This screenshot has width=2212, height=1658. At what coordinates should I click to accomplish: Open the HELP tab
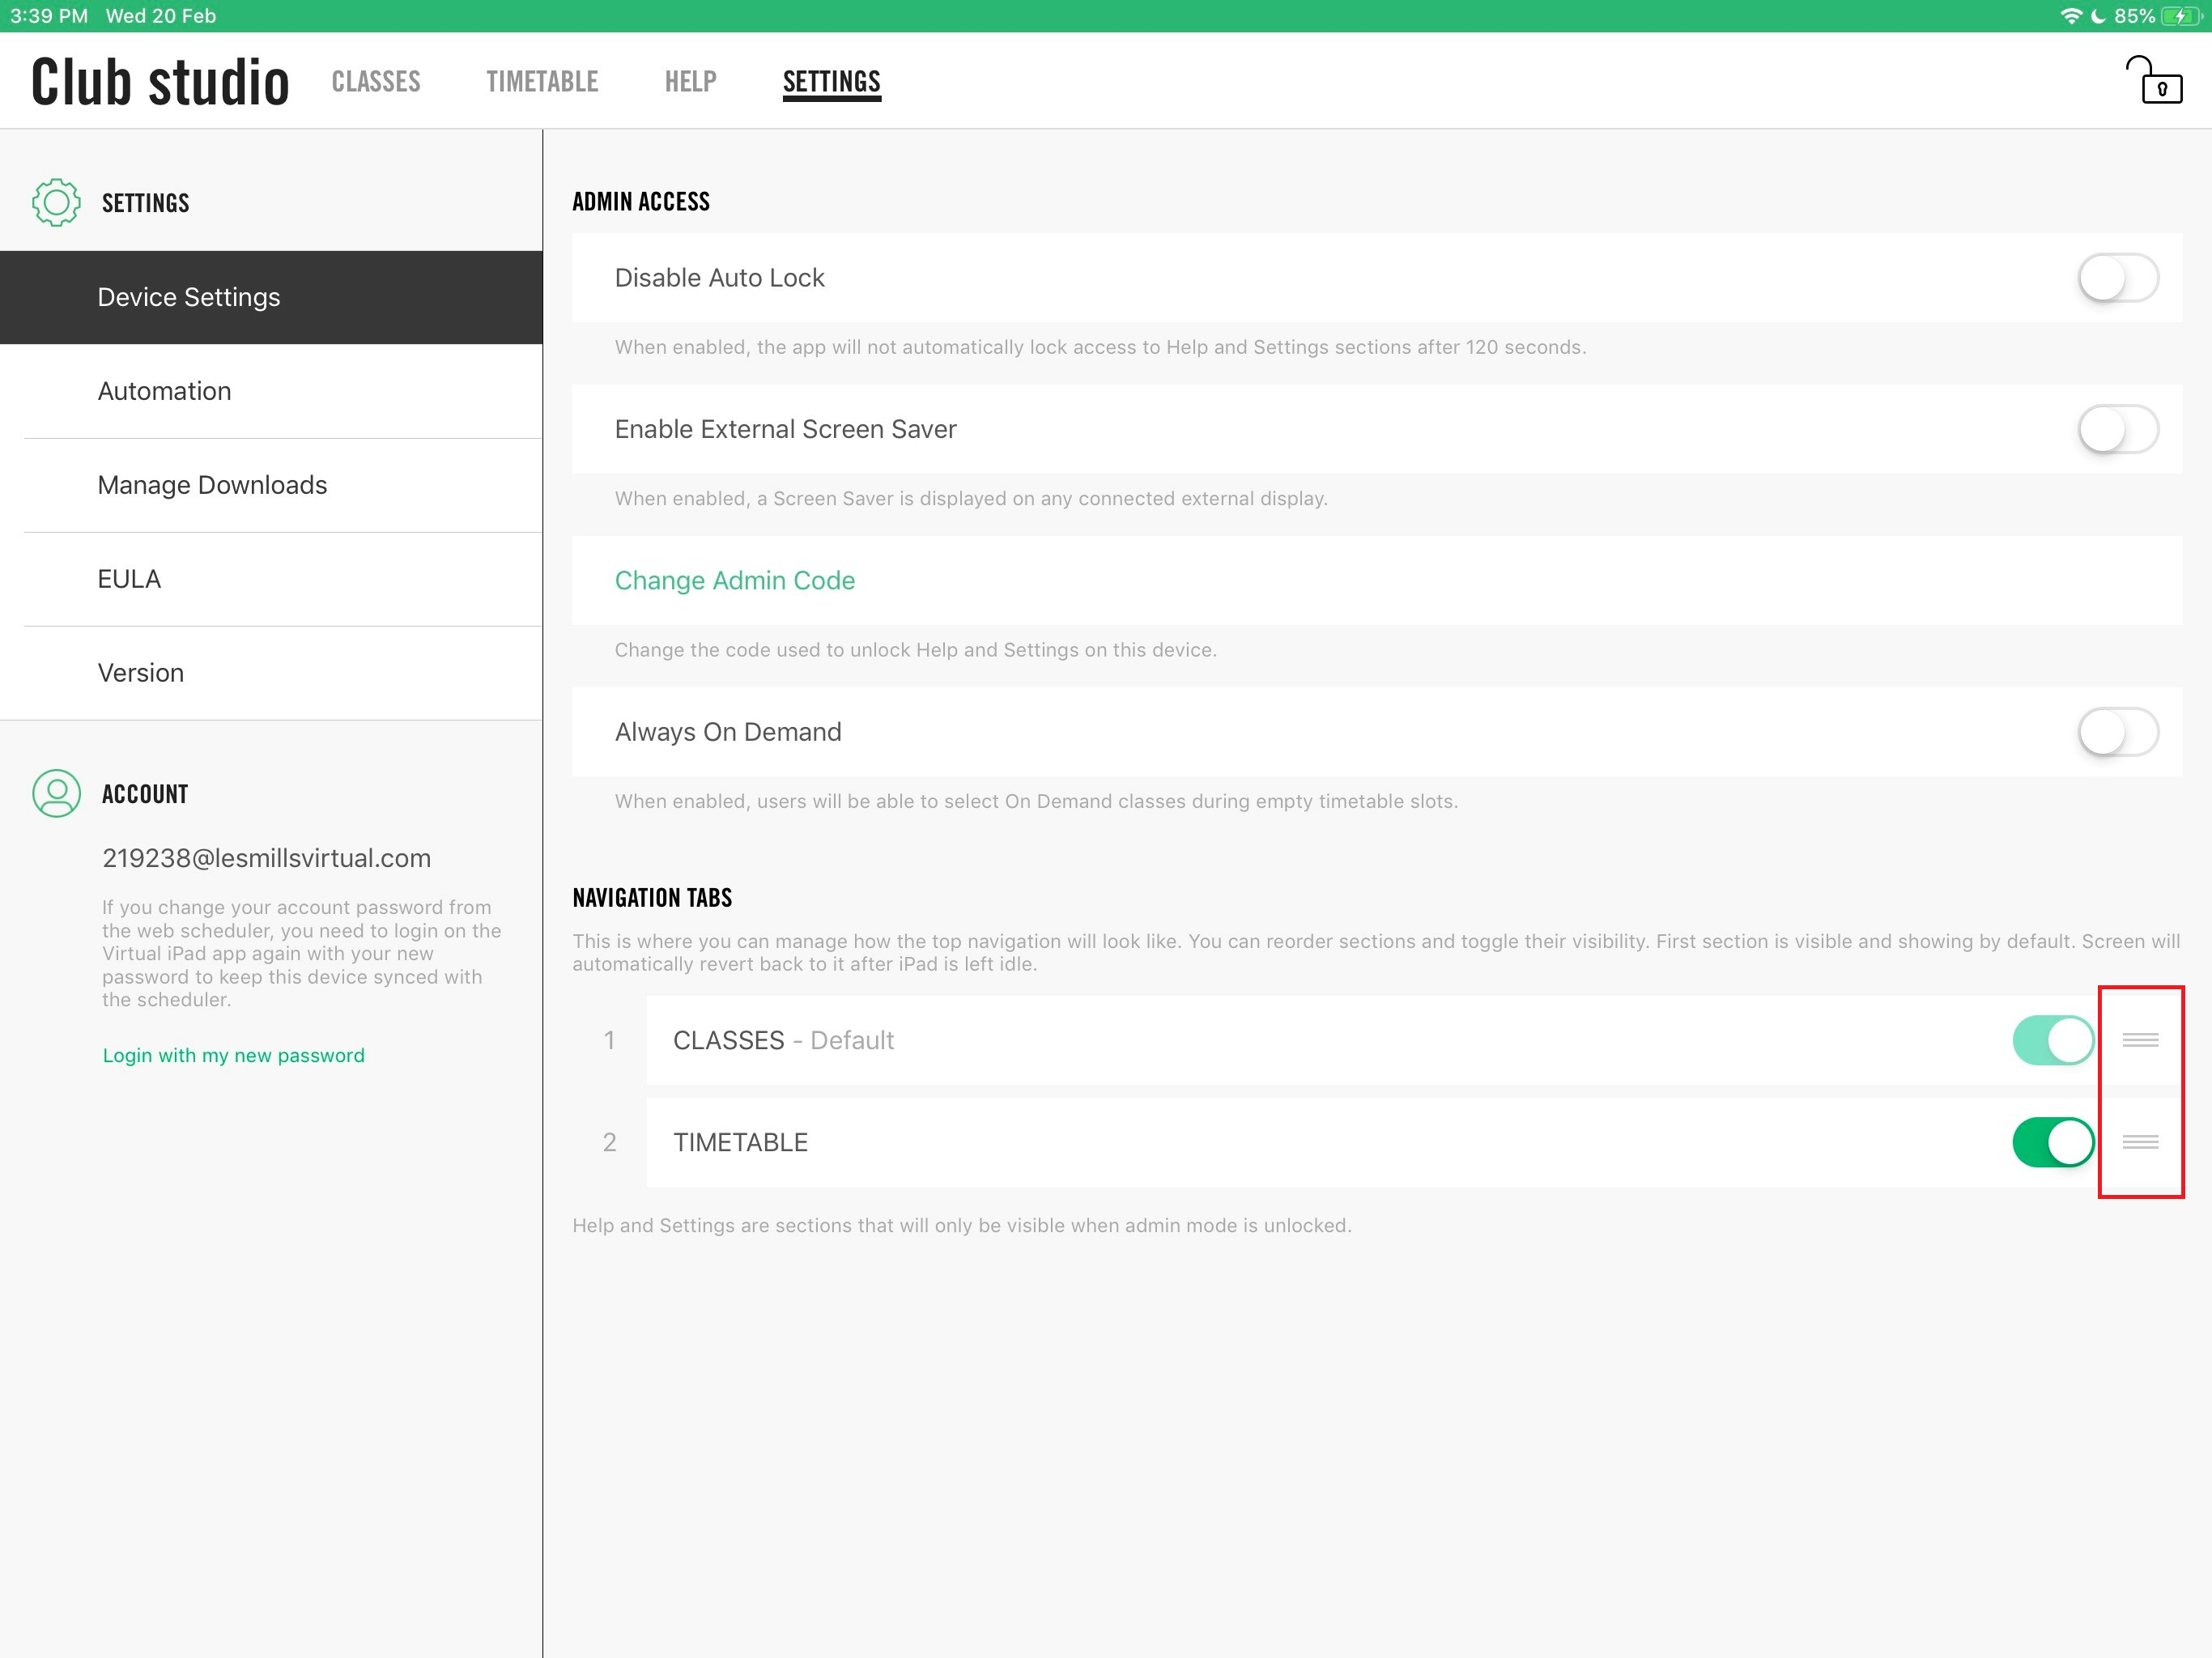(690, 82)
